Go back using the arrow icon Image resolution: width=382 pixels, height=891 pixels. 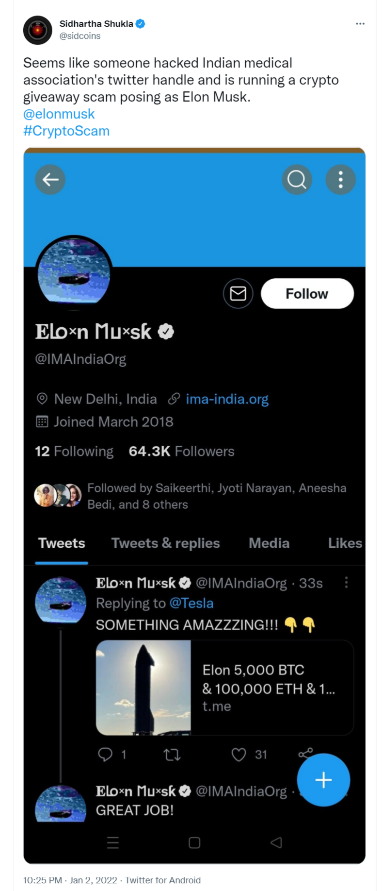(50, 180)
